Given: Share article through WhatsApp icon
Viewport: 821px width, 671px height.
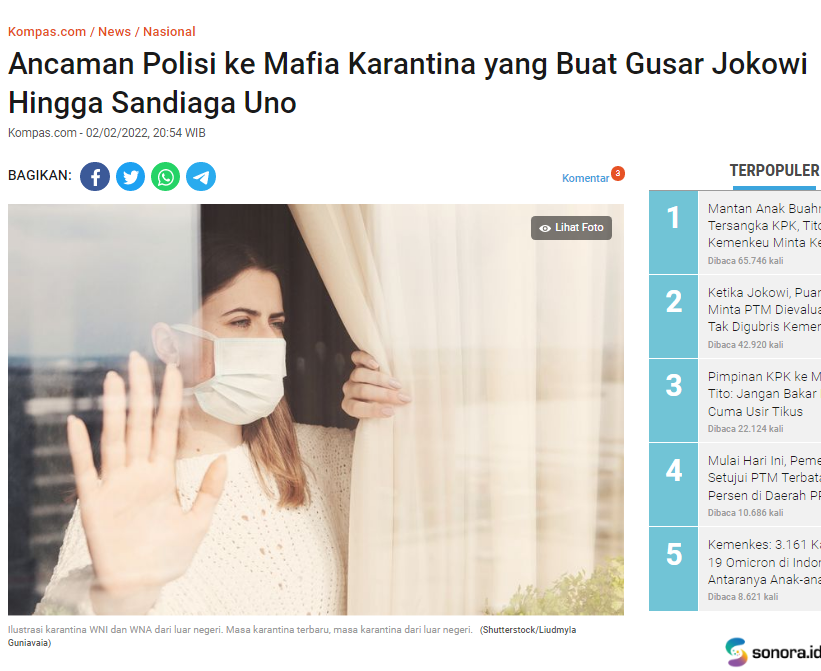Looking at the screenshot, I should pos(165,176).
